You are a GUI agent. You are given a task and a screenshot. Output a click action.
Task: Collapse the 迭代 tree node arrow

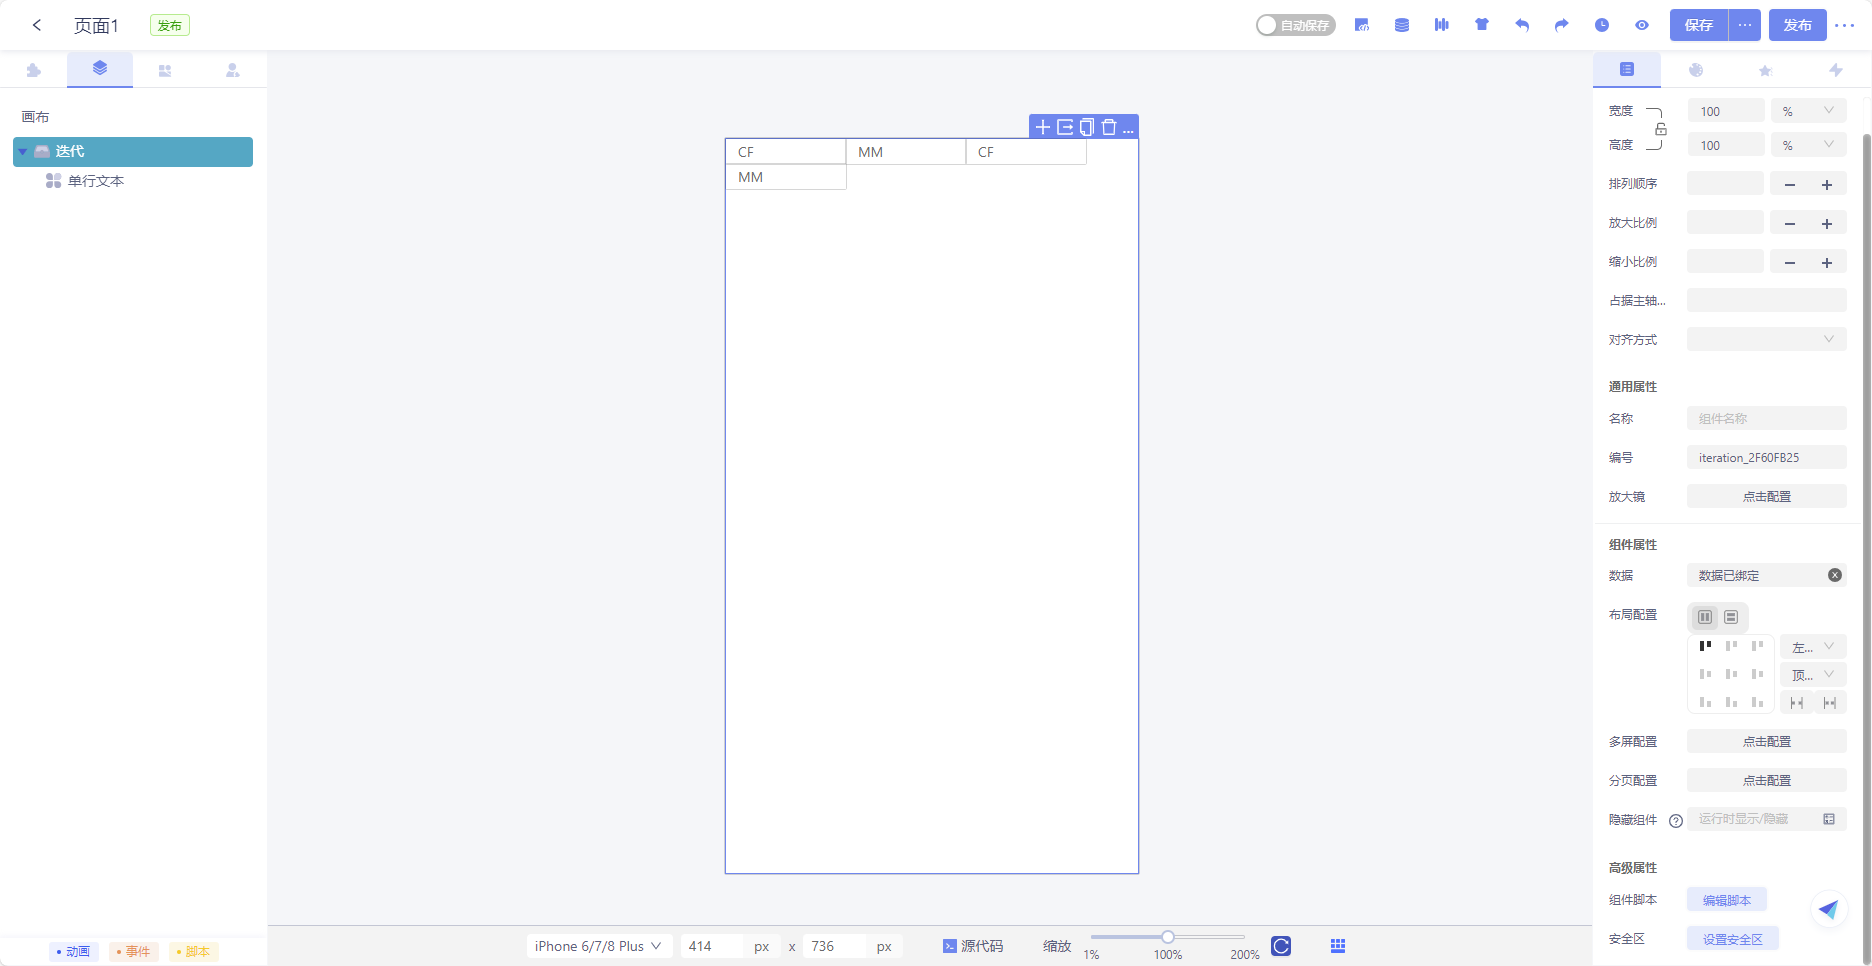[23, 152]
